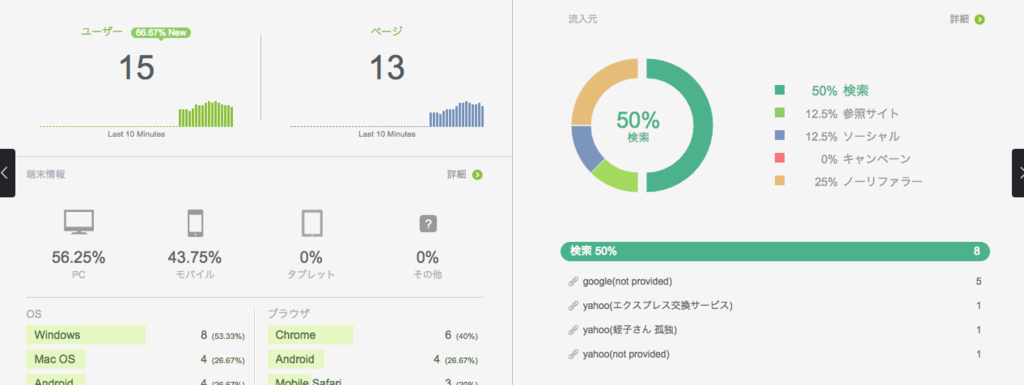This screenshot has height=385, width=1024.
Task: Click the tablet device icon
Action: [x=312, y=223]
